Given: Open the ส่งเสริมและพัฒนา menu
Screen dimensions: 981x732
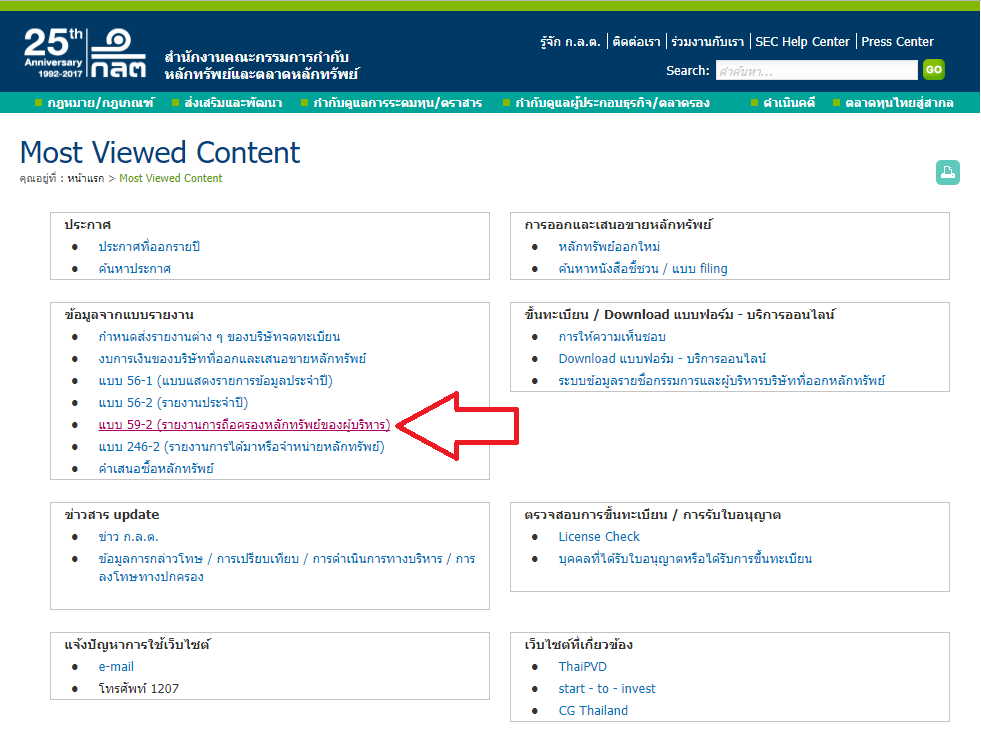Looking at the screenshot, I should (x=226, y=103).
